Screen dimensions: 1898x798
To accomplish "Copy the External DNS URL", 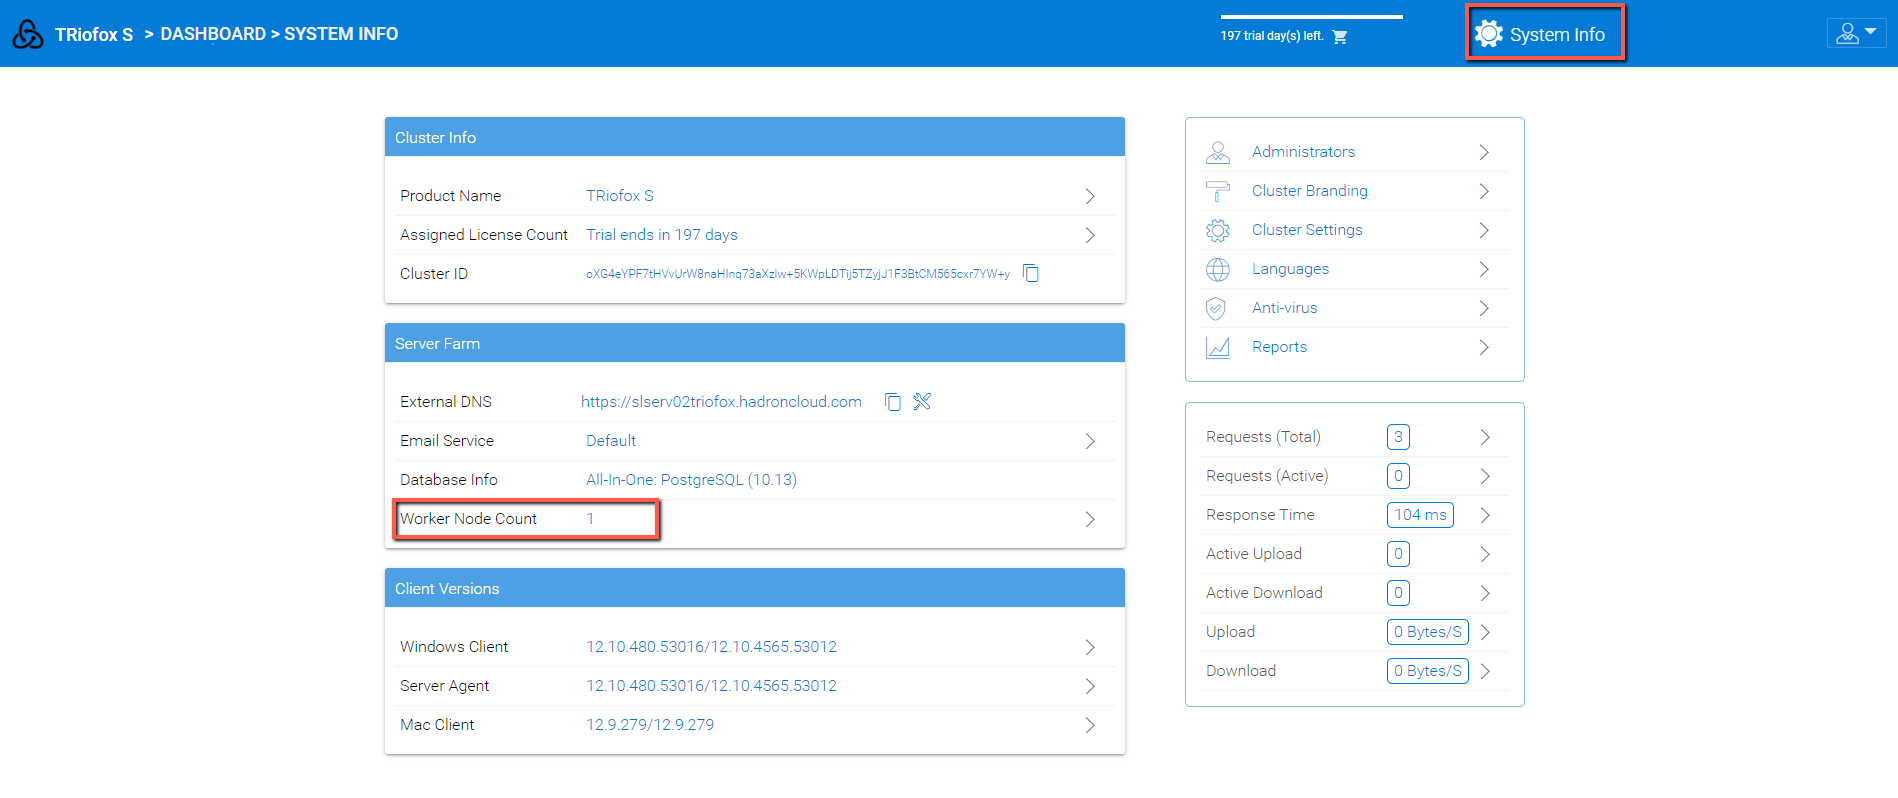I will tap(893, 401).
